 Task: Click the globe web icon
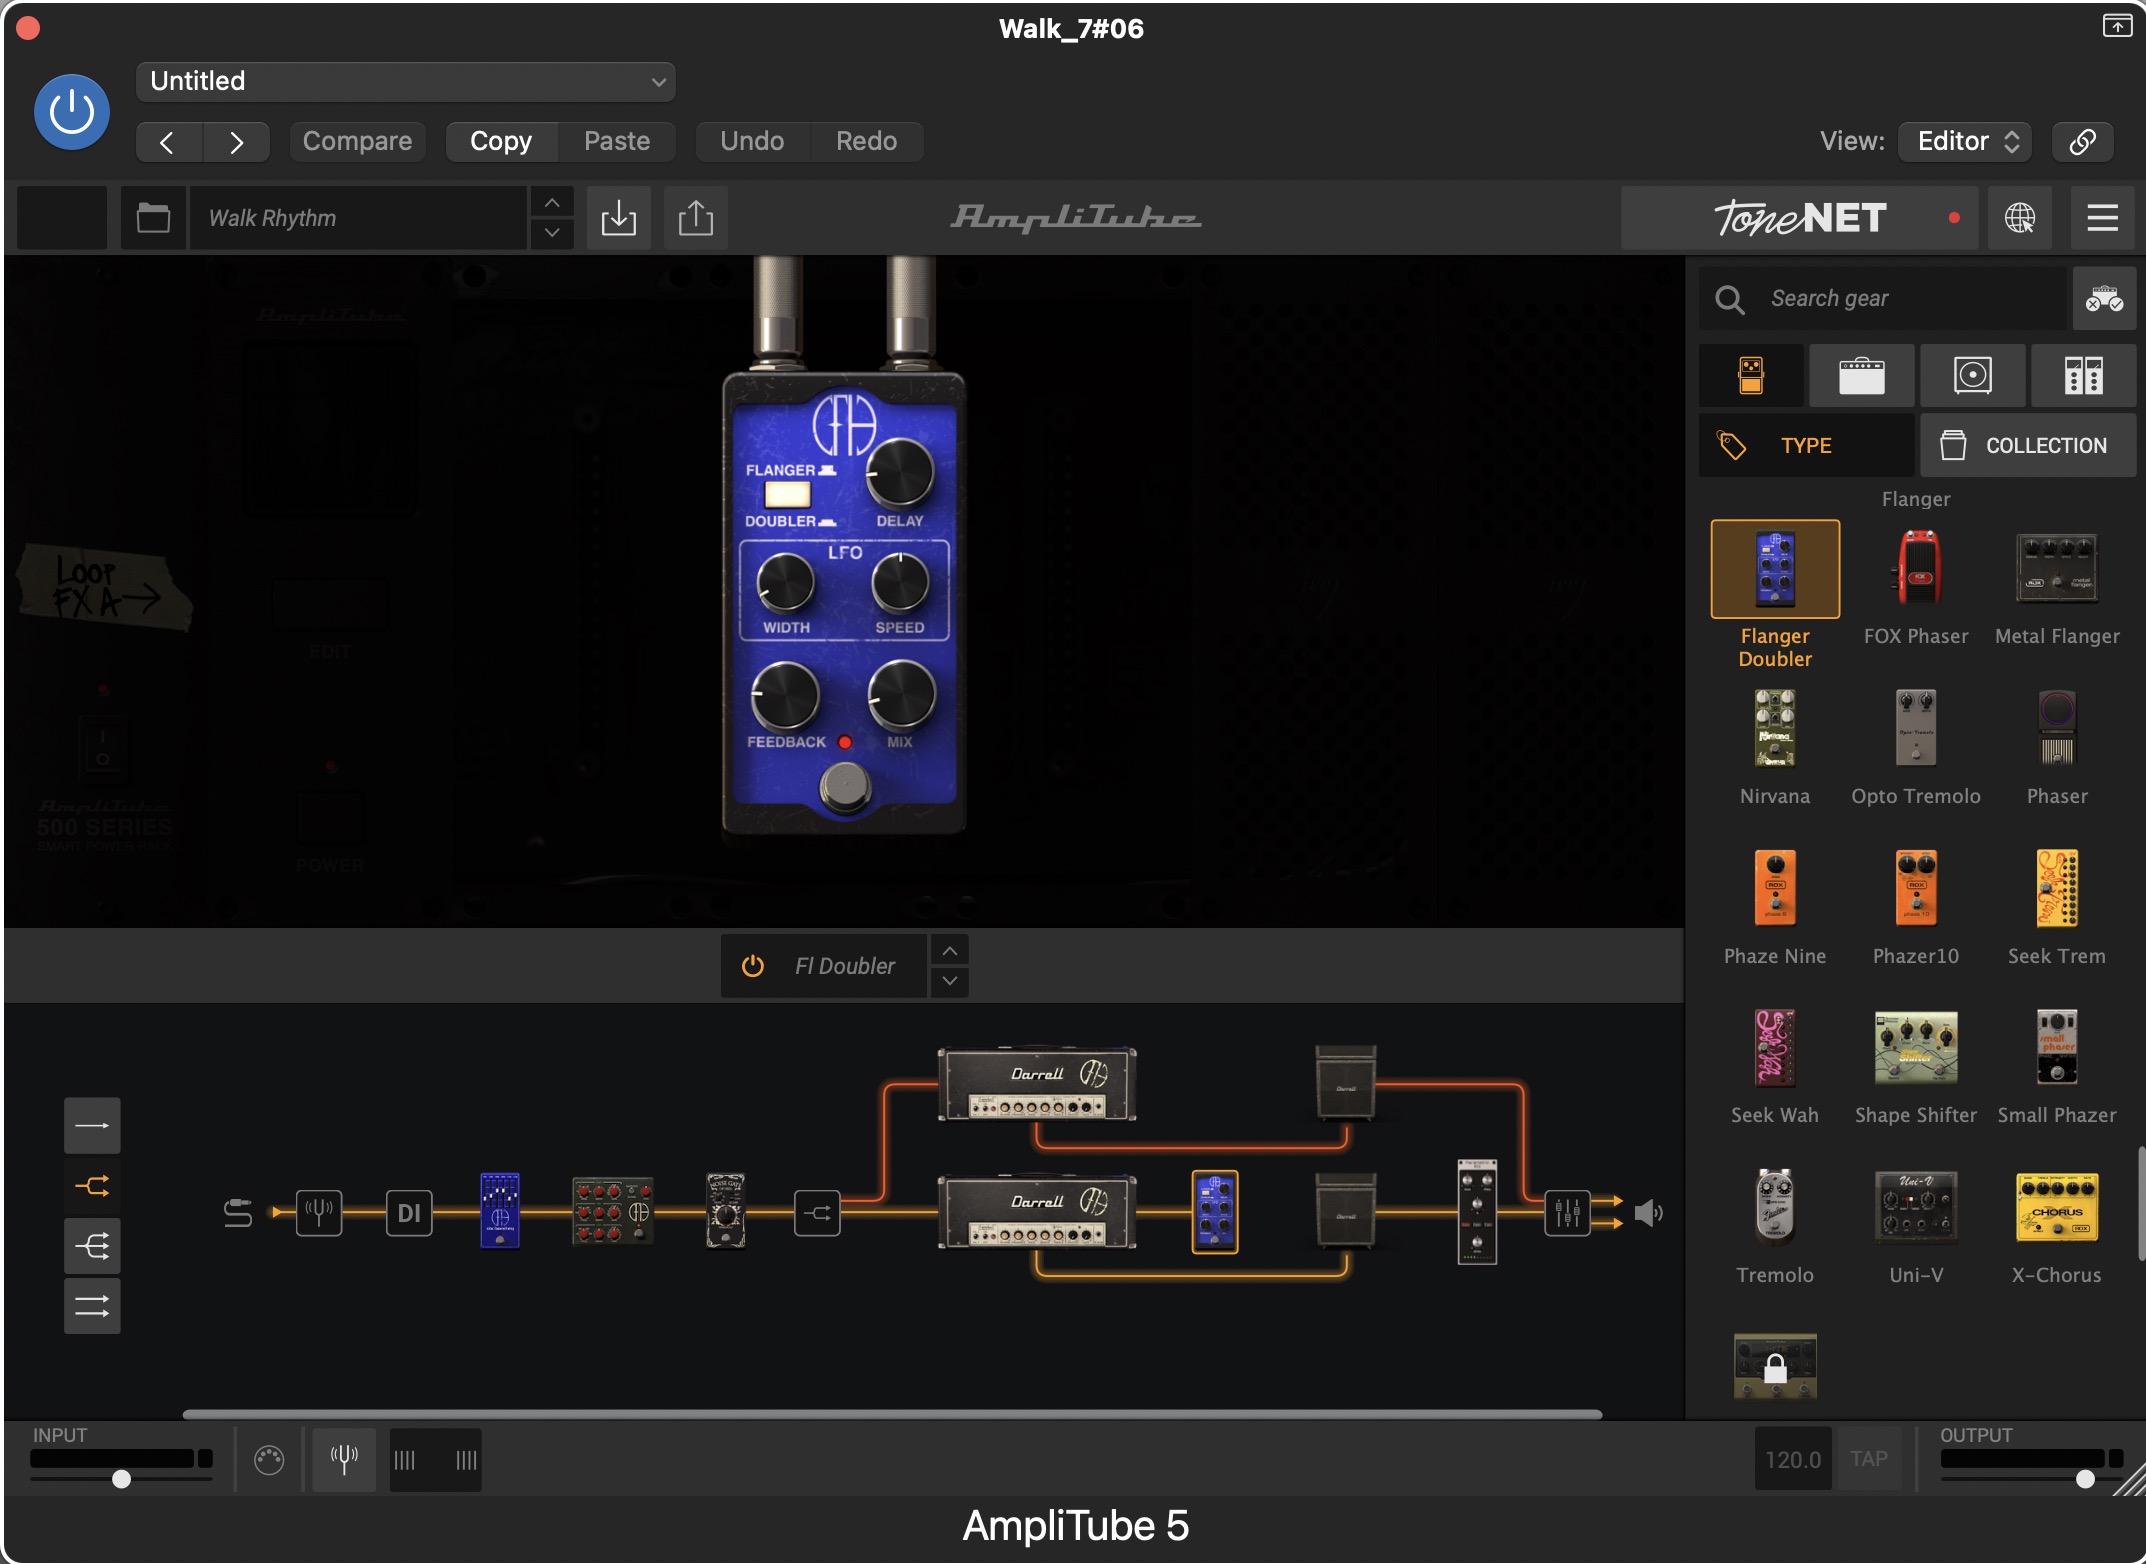pyautogui.click(x=2019, y=217)
